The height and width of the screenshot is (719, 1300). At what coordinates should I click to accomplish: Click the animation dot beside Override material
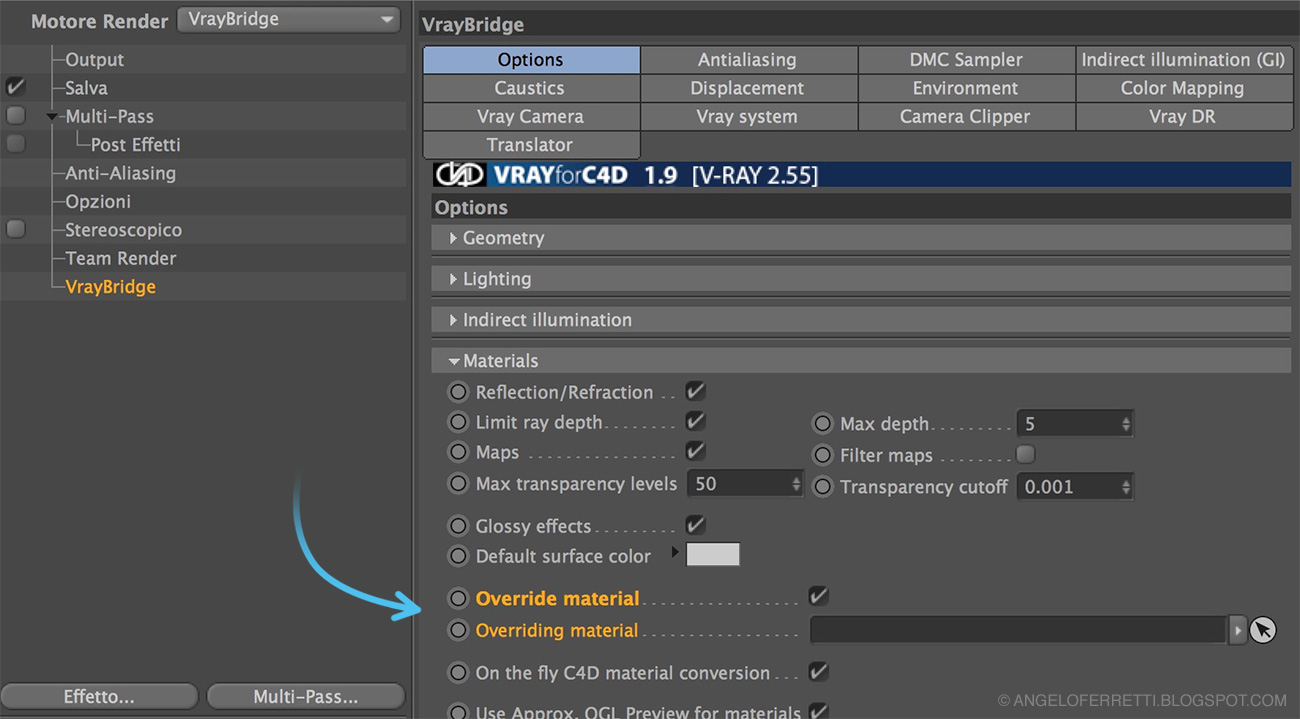(x=458, y=598)
